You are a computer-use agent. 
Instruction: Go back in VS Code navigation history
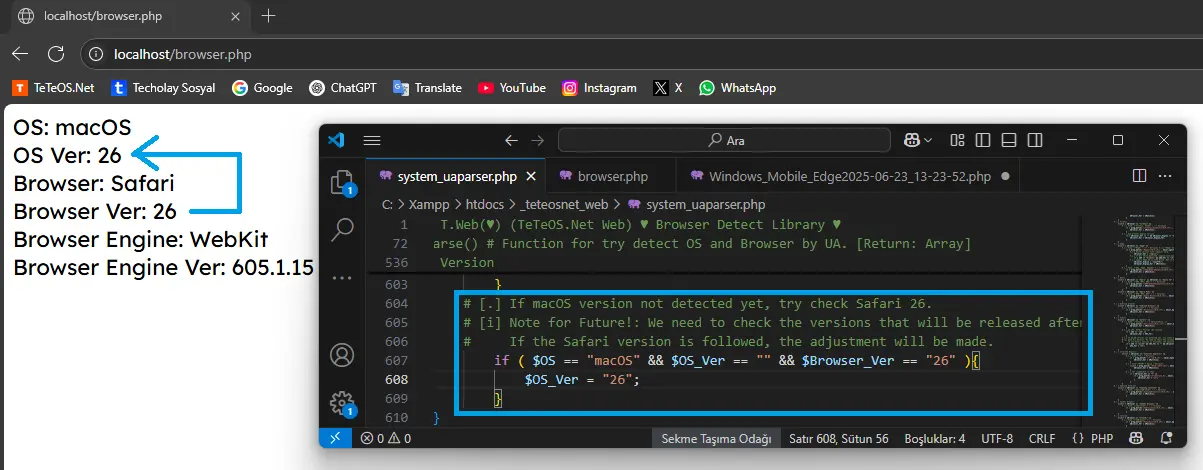pos(511,140)
